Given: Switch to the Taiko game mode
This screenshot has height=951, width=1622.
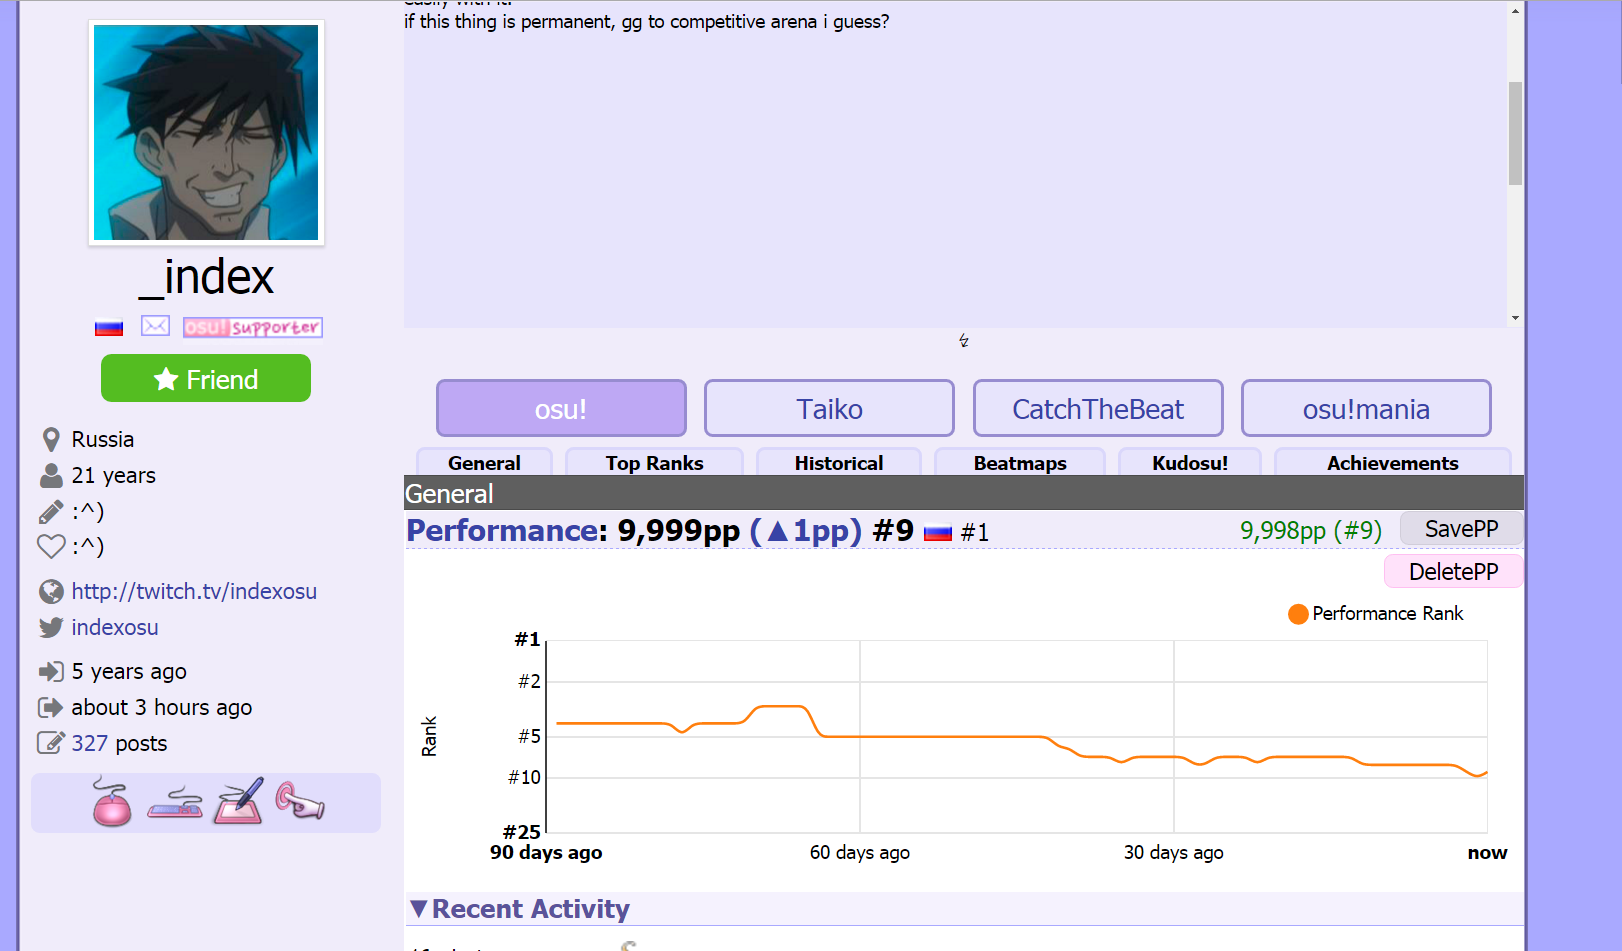Looking at the screenshot, I should point(829,408).
